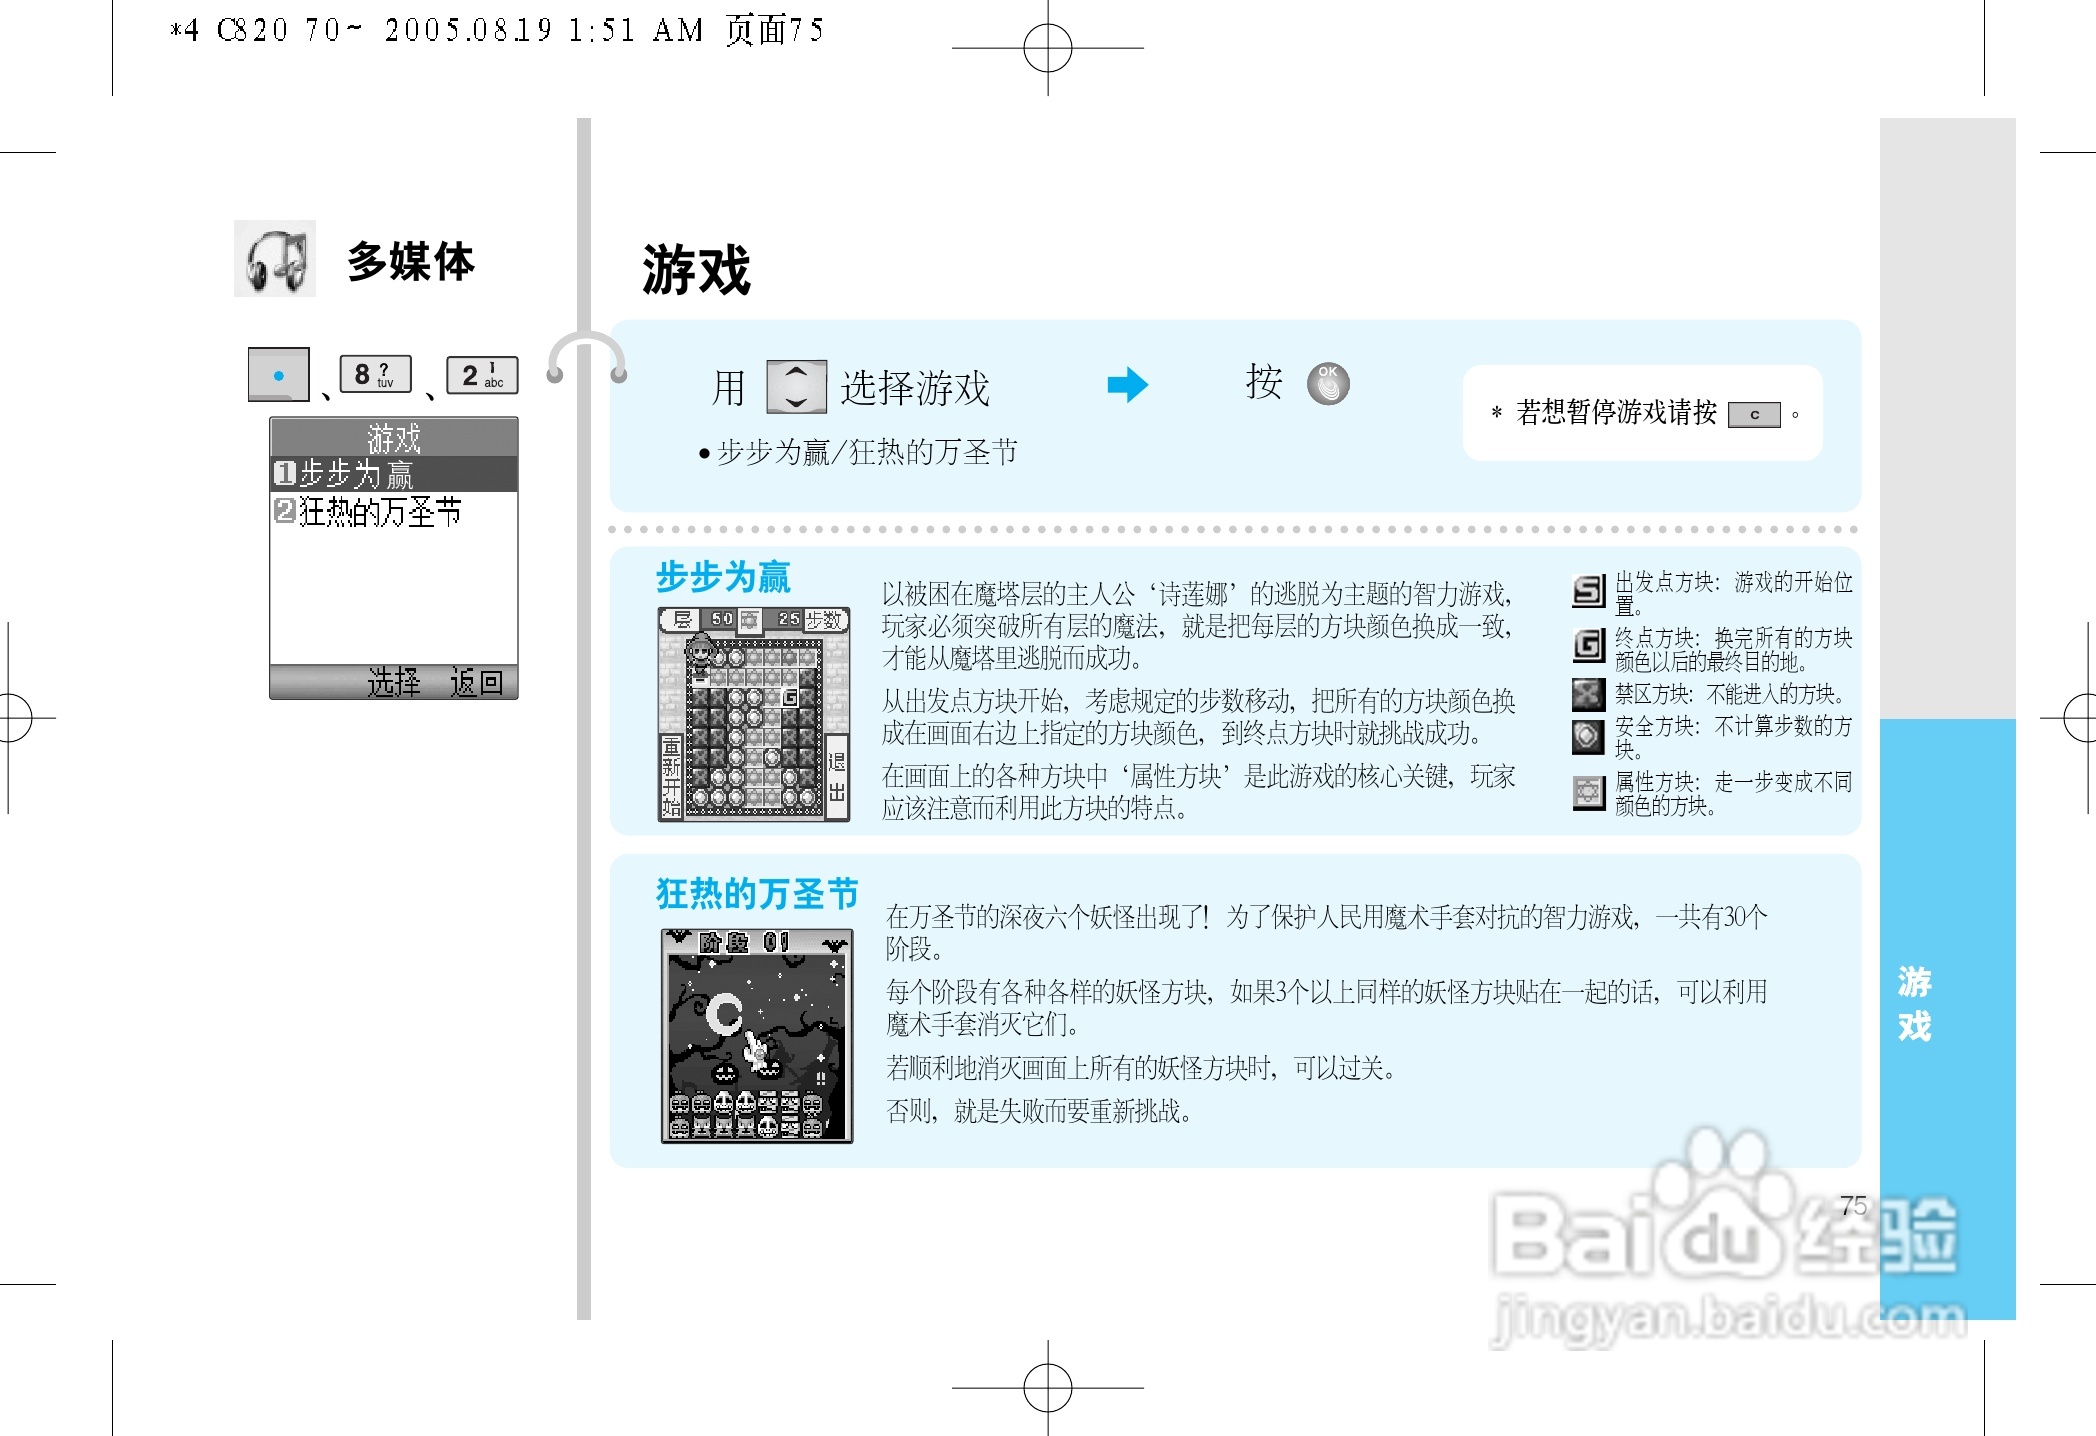
Task: Click the start point block S icon
Action: (x=1588, y=591)
